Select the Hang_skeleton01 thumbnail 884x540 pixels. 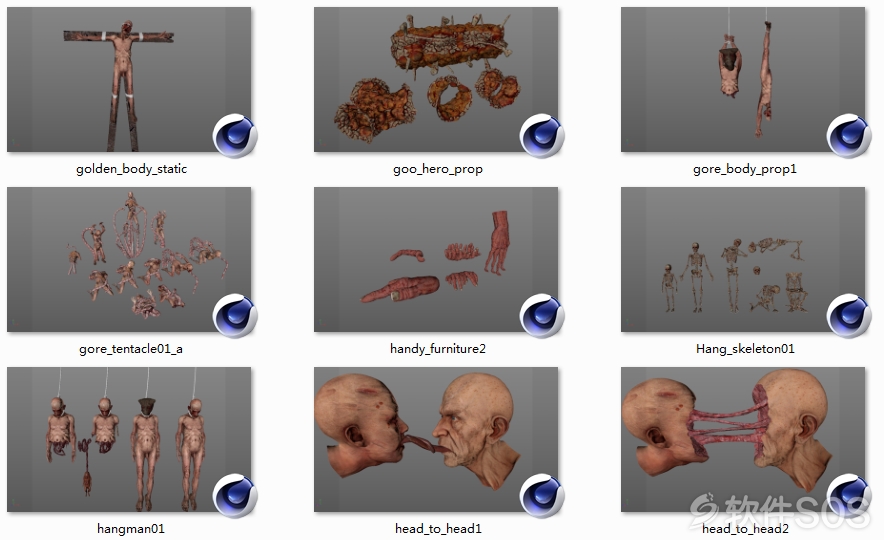[743, 259]
